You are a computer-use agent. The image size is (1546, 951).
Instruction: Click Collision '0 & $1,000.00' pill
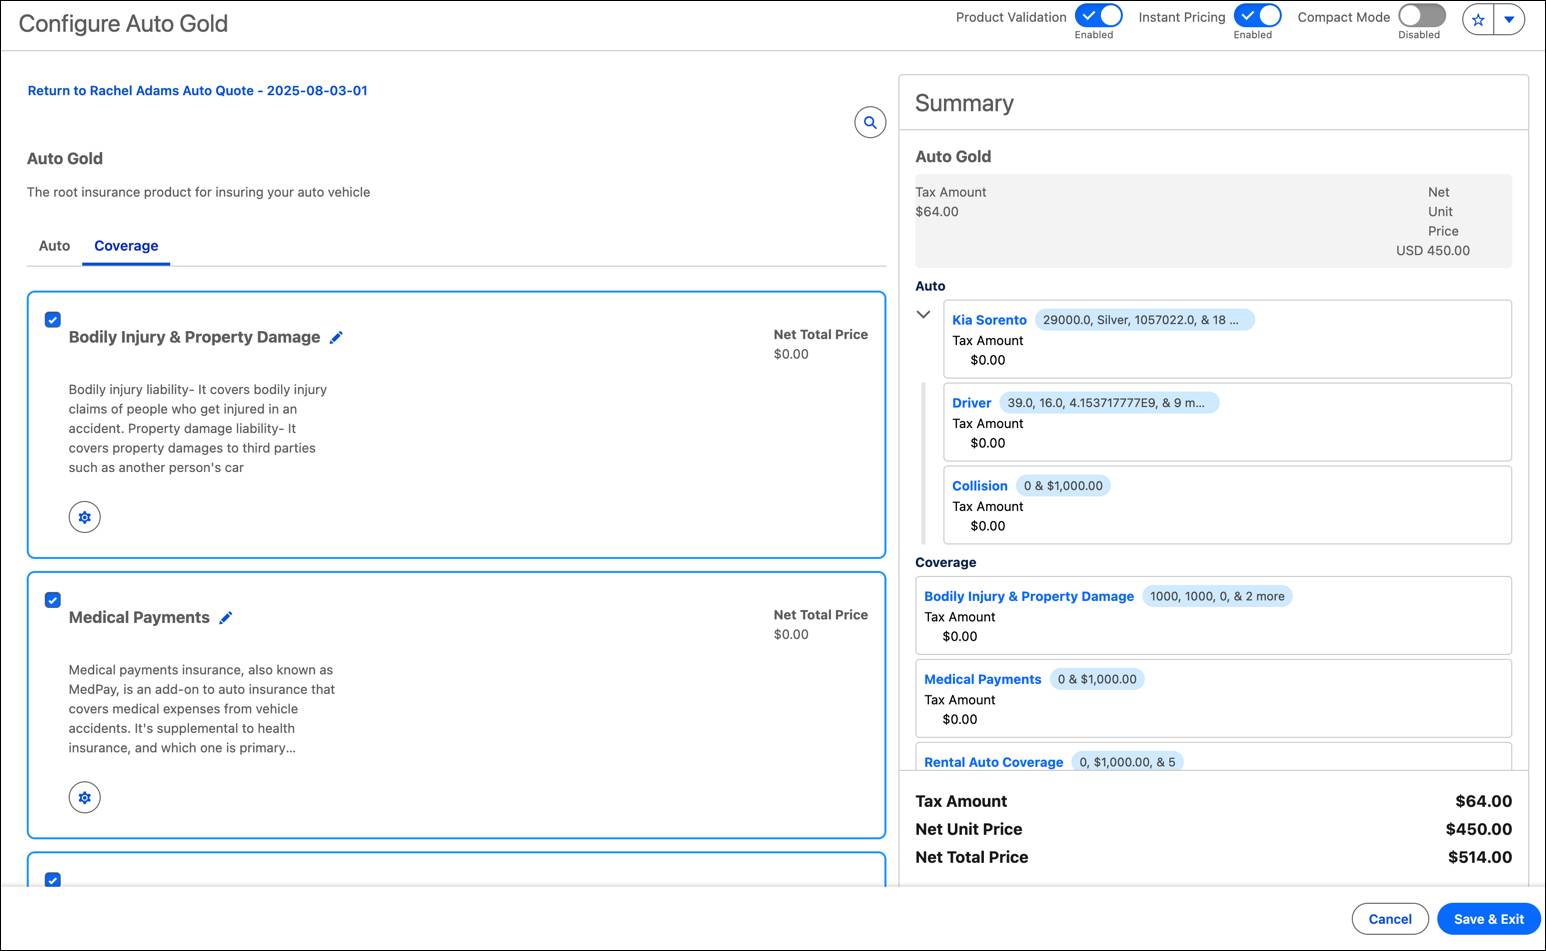click(1063, 486)
